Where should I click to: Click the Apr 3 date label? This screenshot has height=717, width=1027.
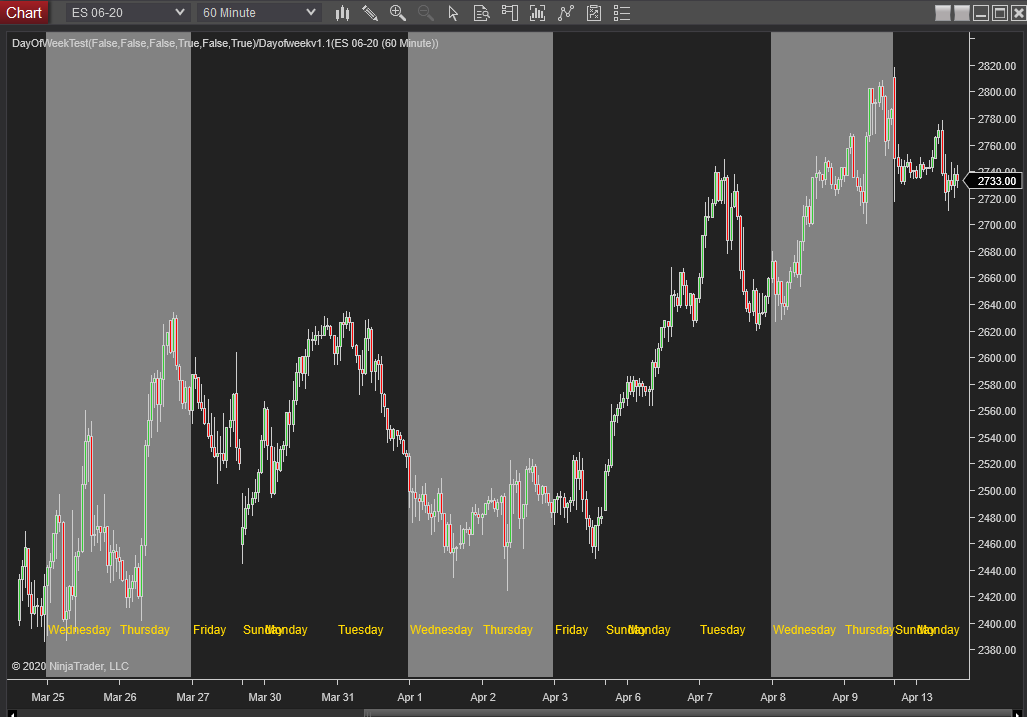click(555, 697)
